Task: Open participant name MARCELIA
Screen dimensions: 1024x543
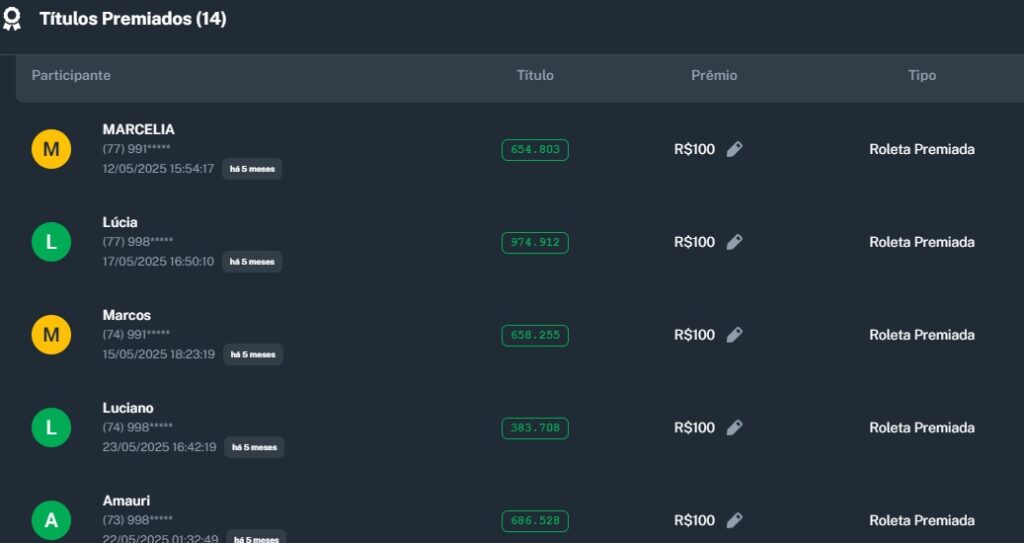Action: [x=138, y=129]
